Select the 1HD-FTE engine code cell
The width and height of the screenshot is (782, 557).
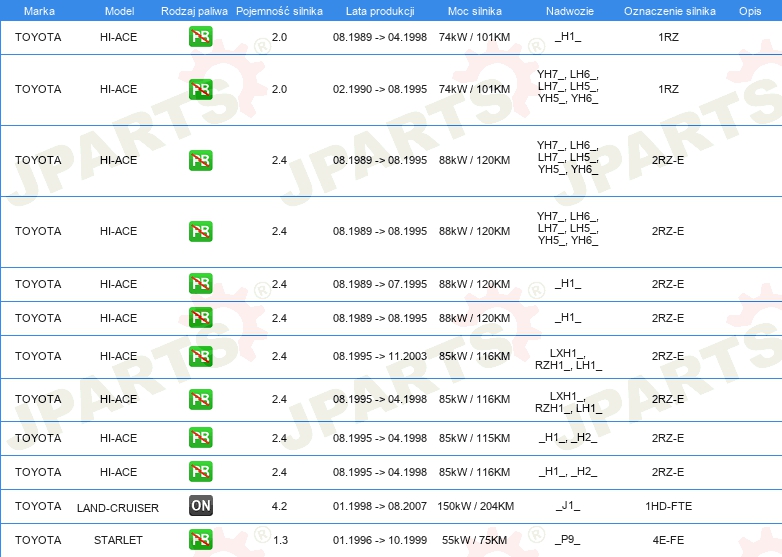click(x=668, y=506)
